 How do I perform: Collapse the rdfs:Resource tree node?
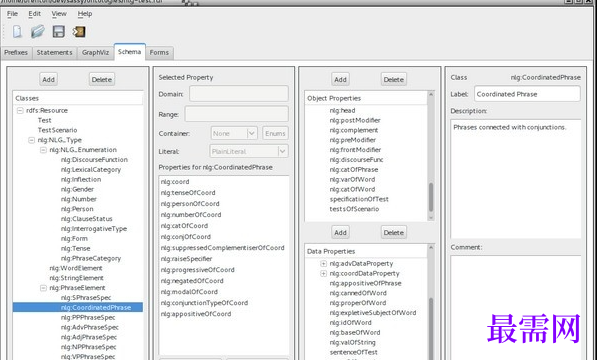click(20, 110)
